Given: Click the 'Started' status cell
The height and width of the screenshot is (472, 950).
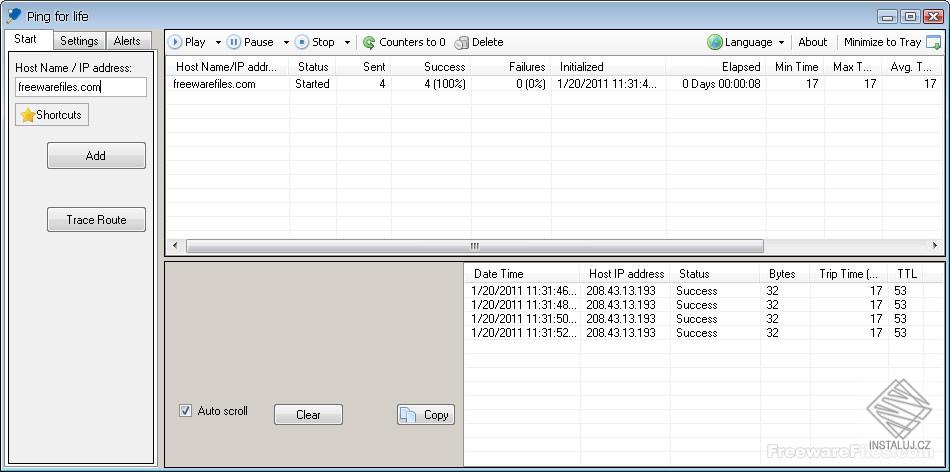Looking at the screenshot, I should (x=312, y=84).
